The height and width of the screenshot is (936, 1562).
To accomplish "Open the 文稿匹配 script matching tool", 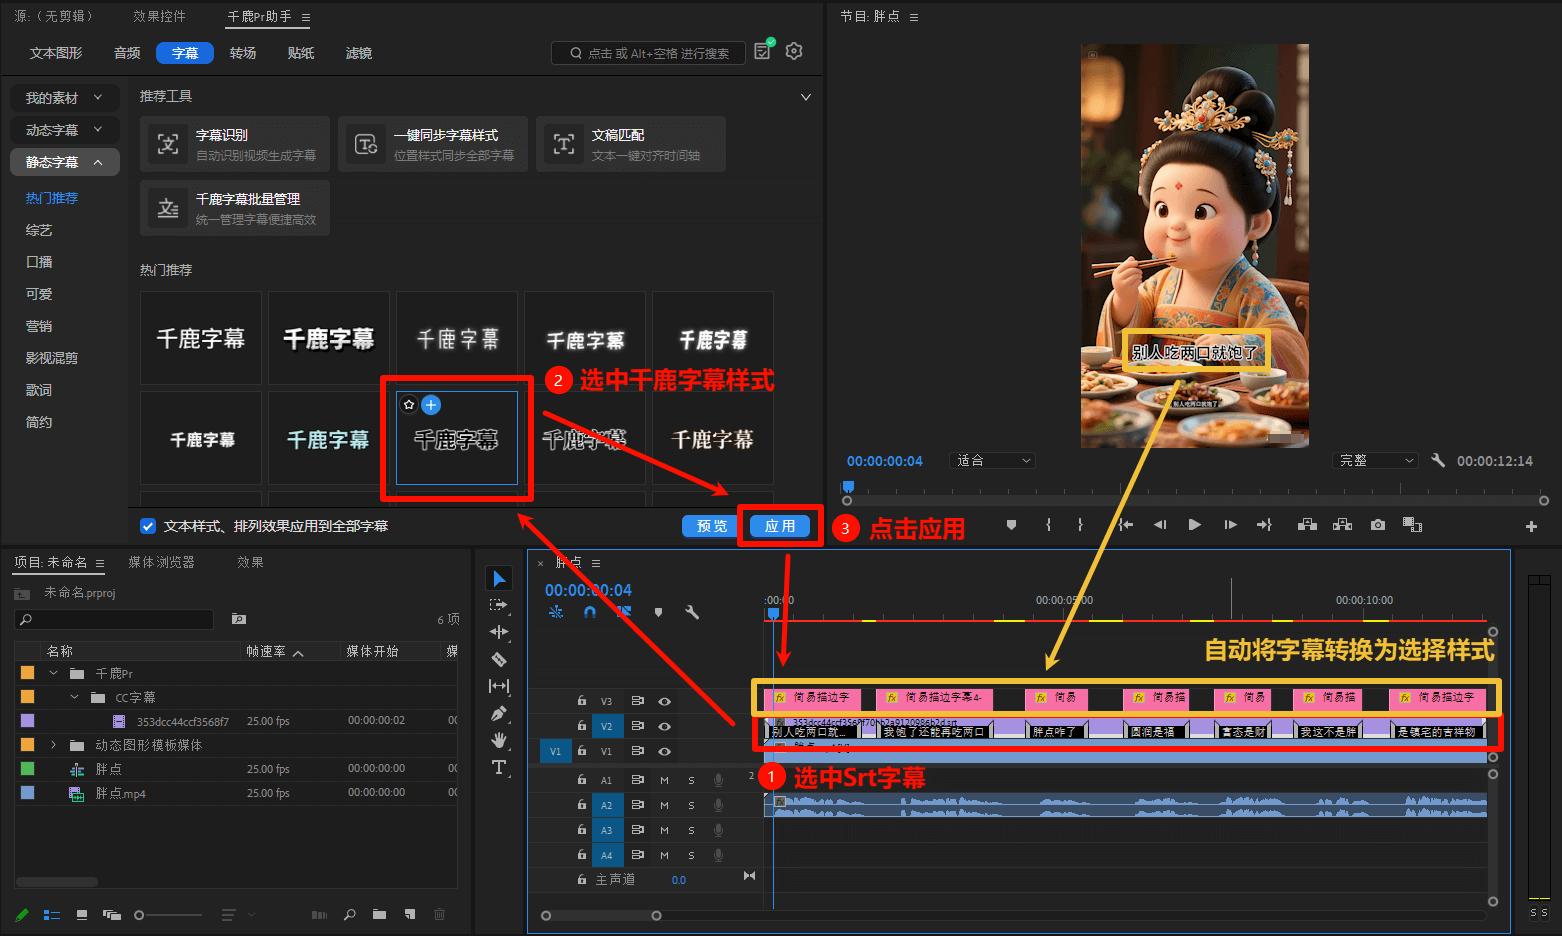I will pos(630,144).
